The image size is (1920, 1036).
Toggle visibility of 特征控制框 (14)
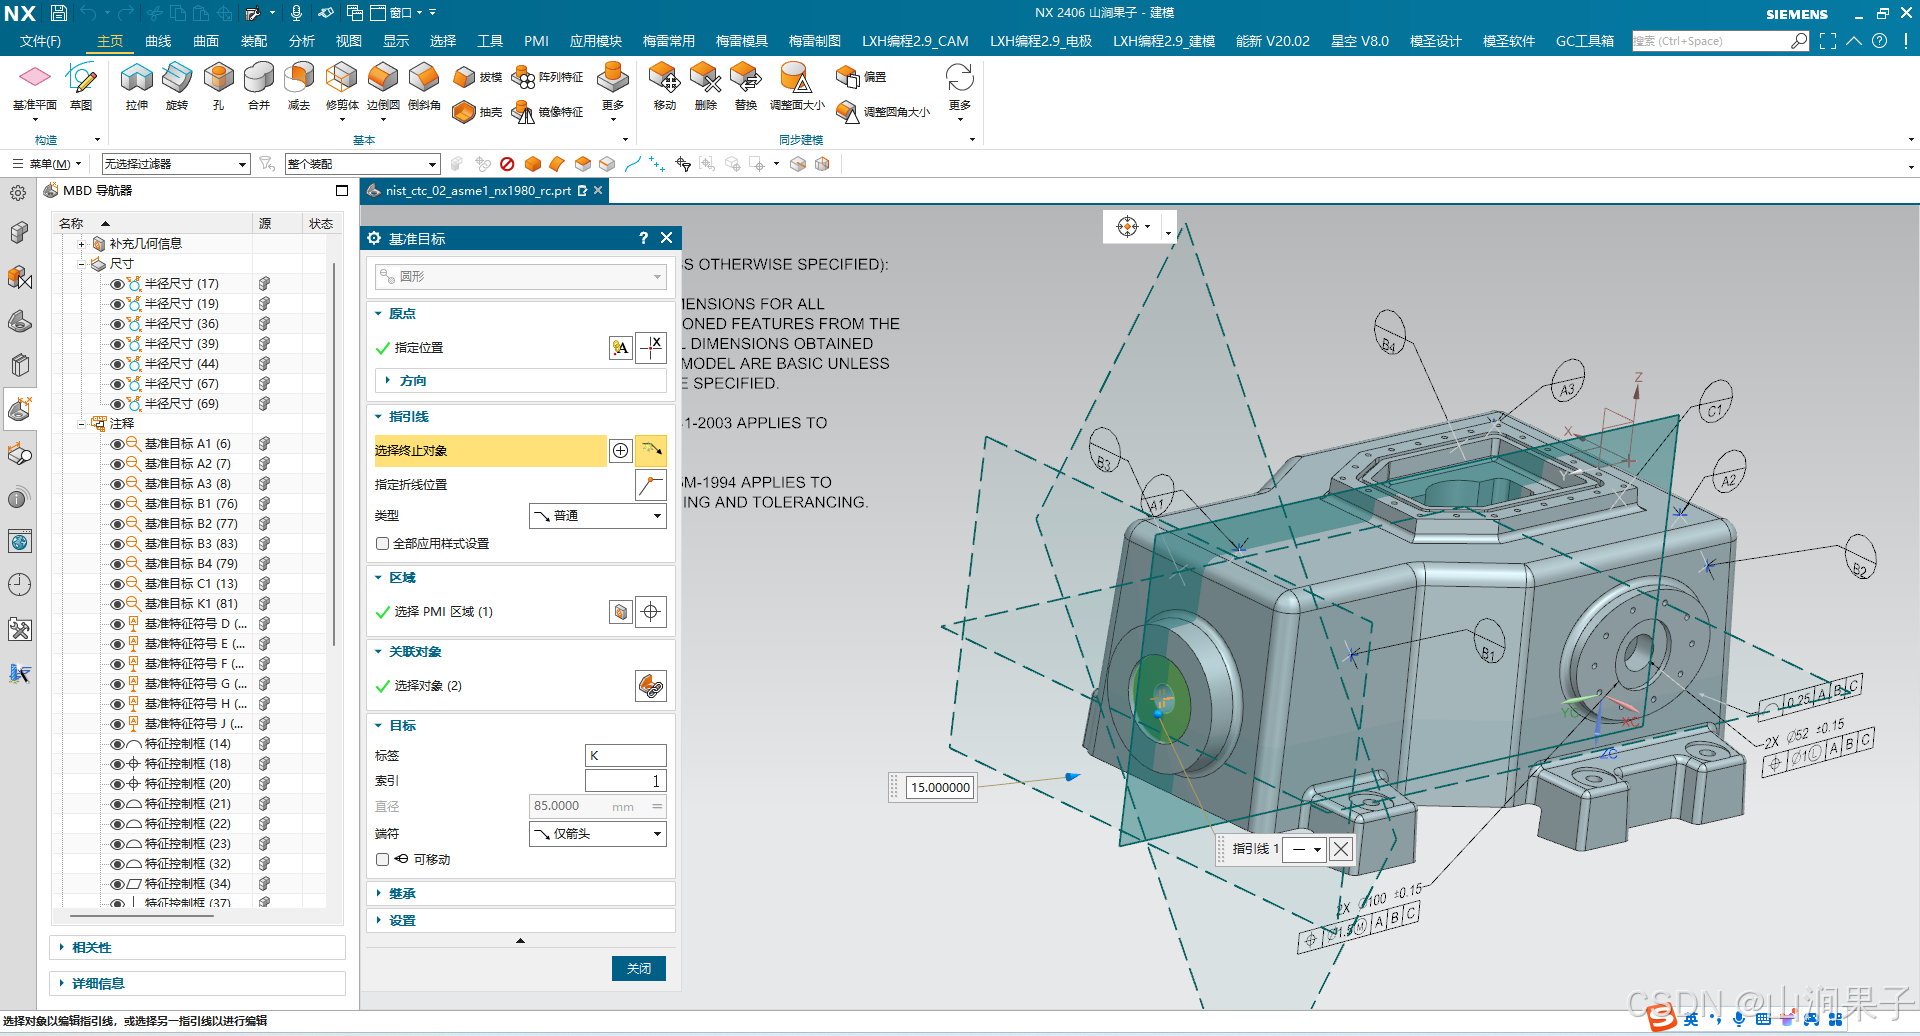click(x=117, y=744)
